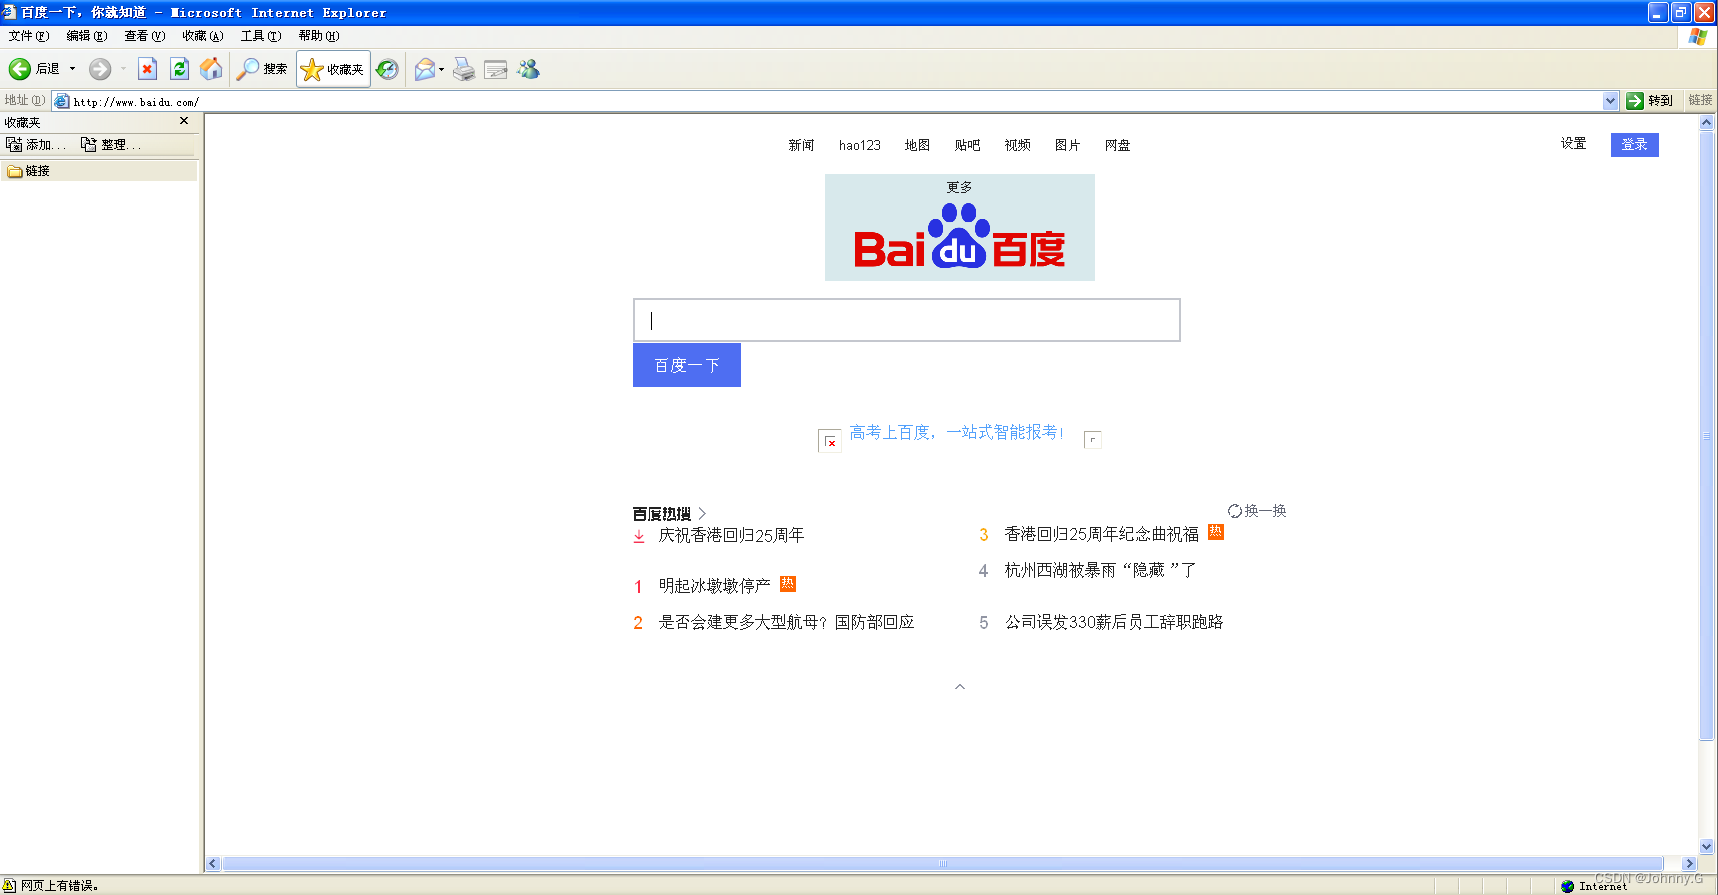Open hot search 庆祝香港回归25周年

(x=731, y=535)
